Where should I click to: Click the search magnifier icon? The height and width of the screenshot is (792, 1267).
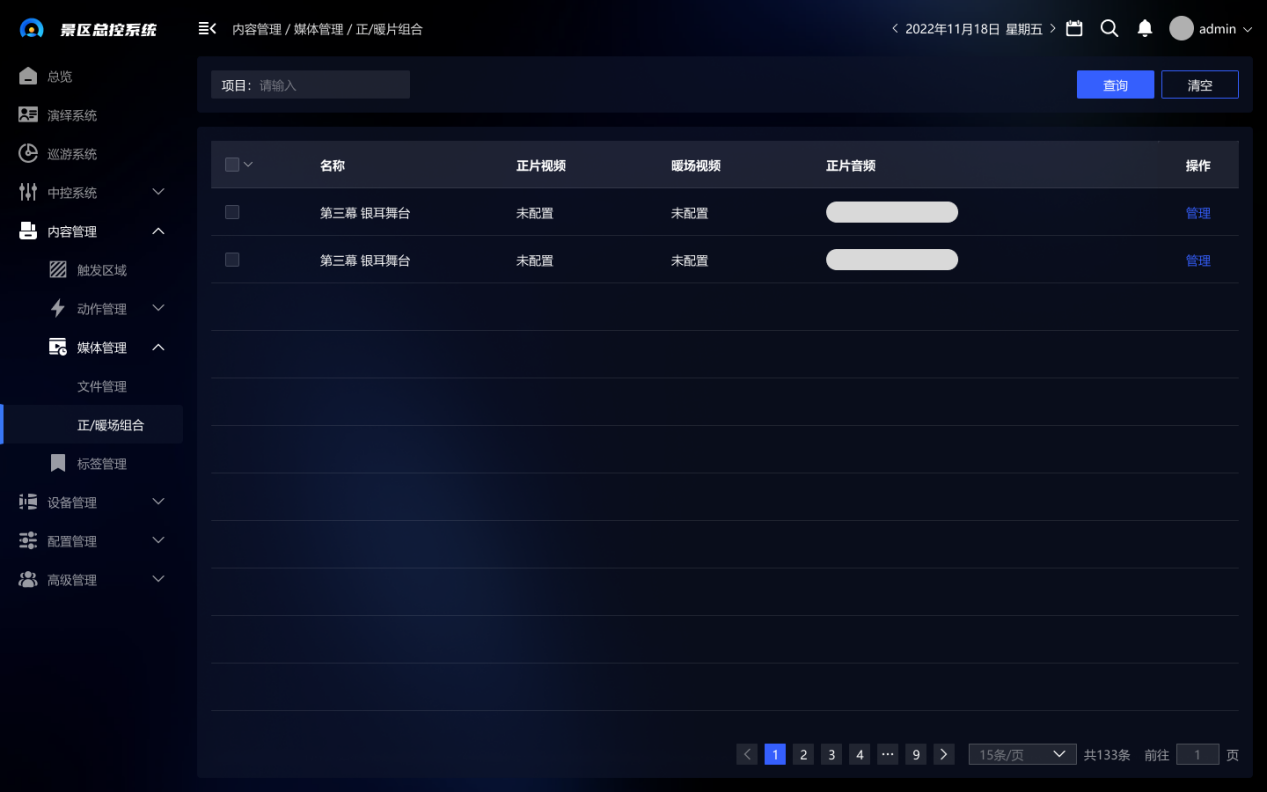coord(1109,29)
